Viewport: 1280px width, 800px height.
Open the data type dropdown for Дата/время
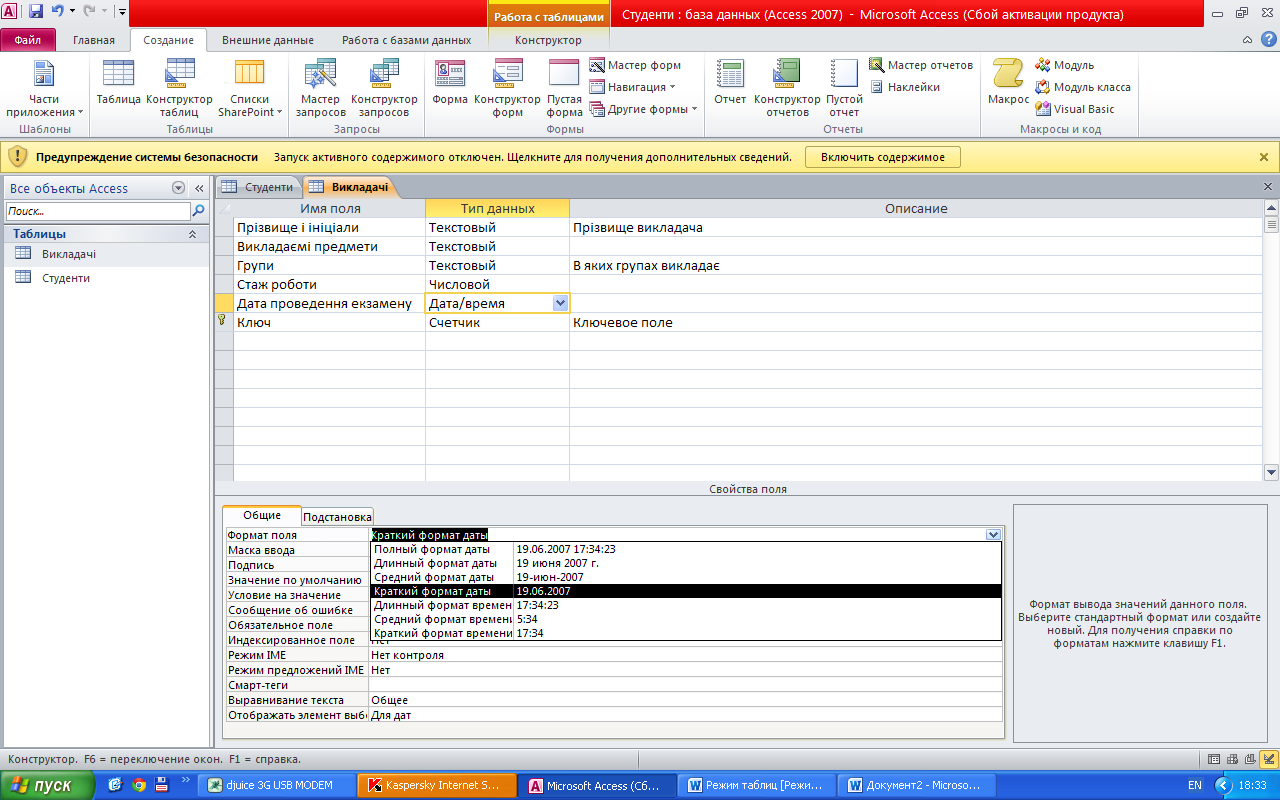pos(560,303)
